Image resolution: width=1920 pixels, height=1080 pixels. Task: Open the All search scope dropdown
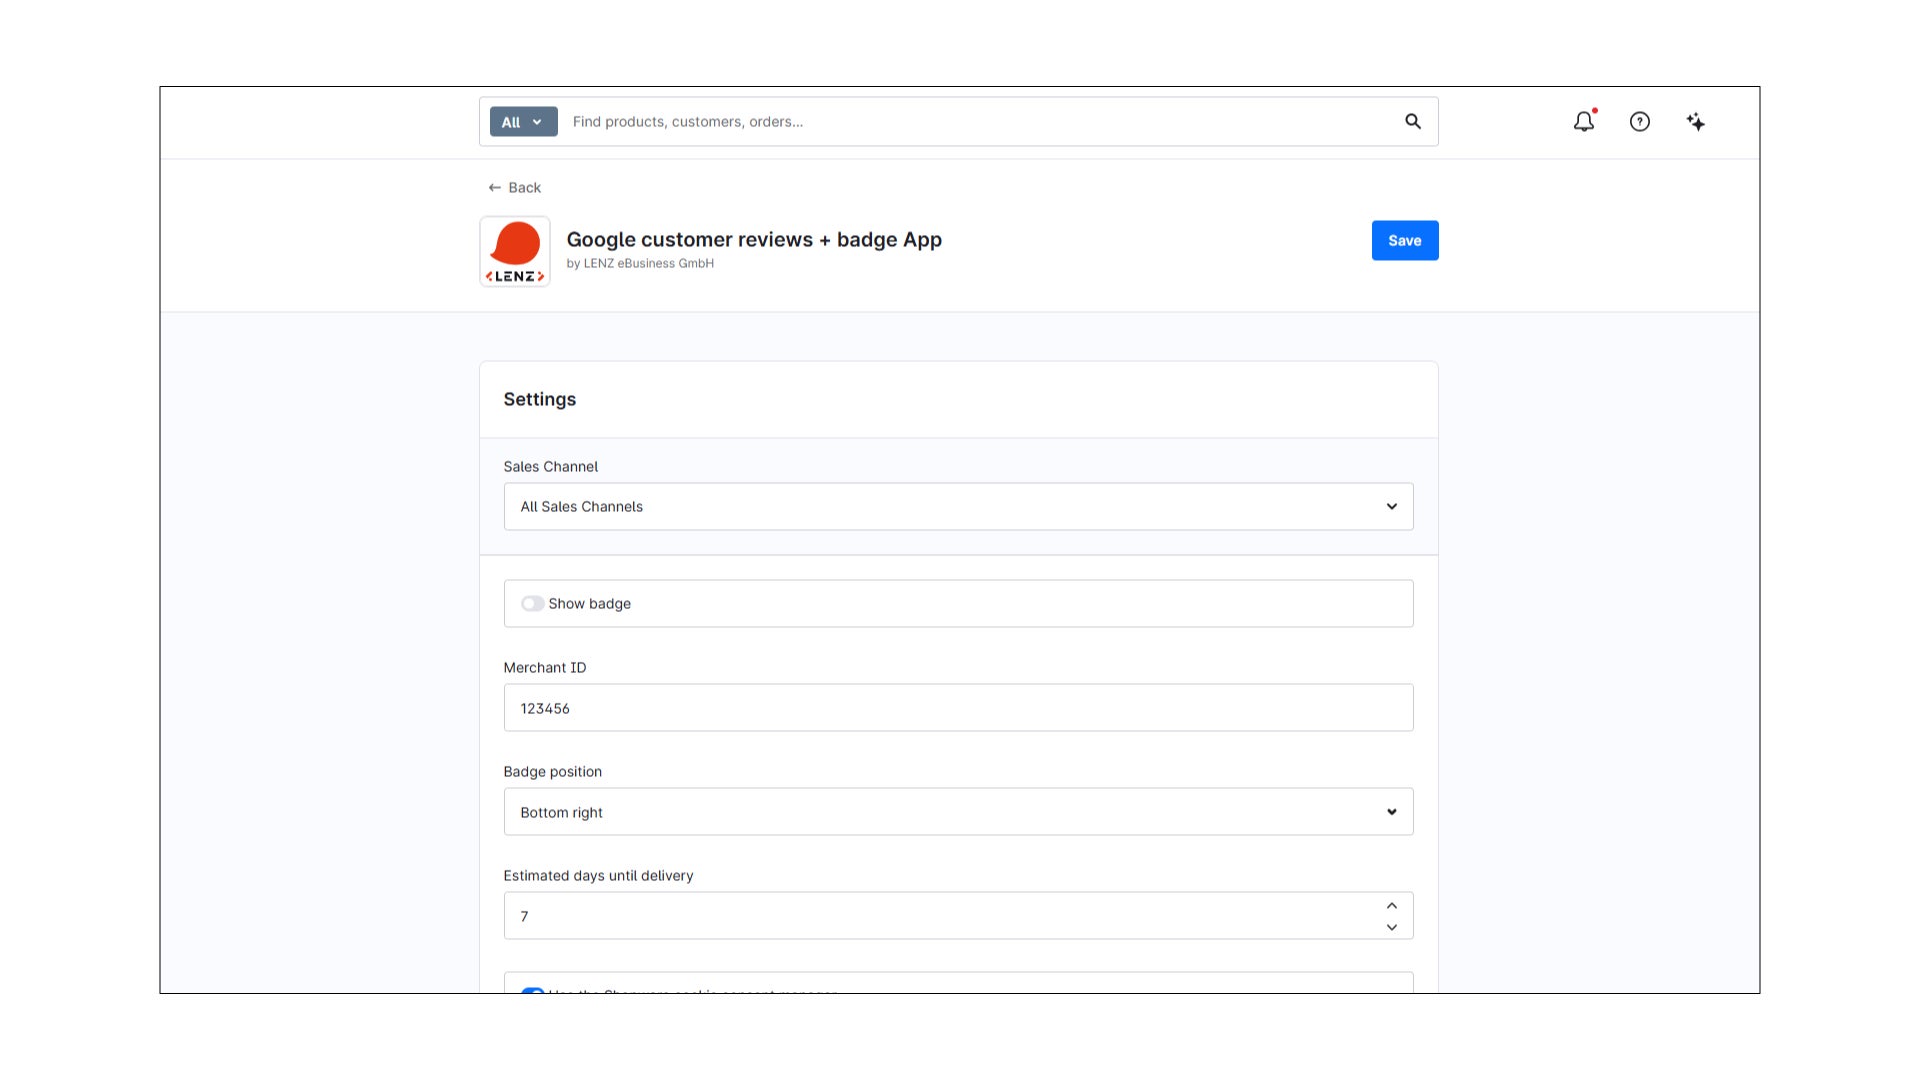tap(523, 122)
